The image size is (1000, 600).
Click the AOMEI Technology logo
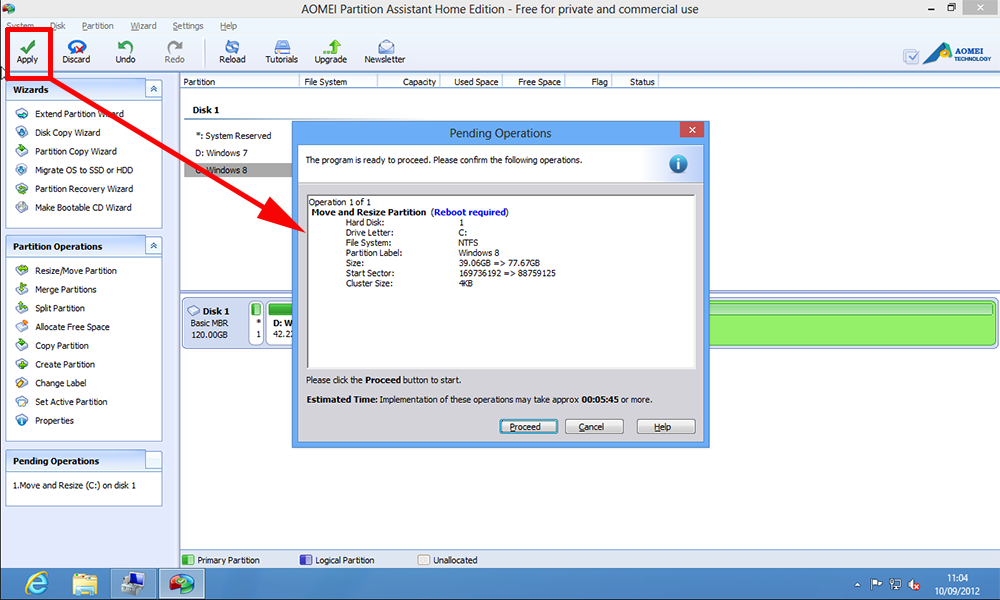[x=957, y=54]
